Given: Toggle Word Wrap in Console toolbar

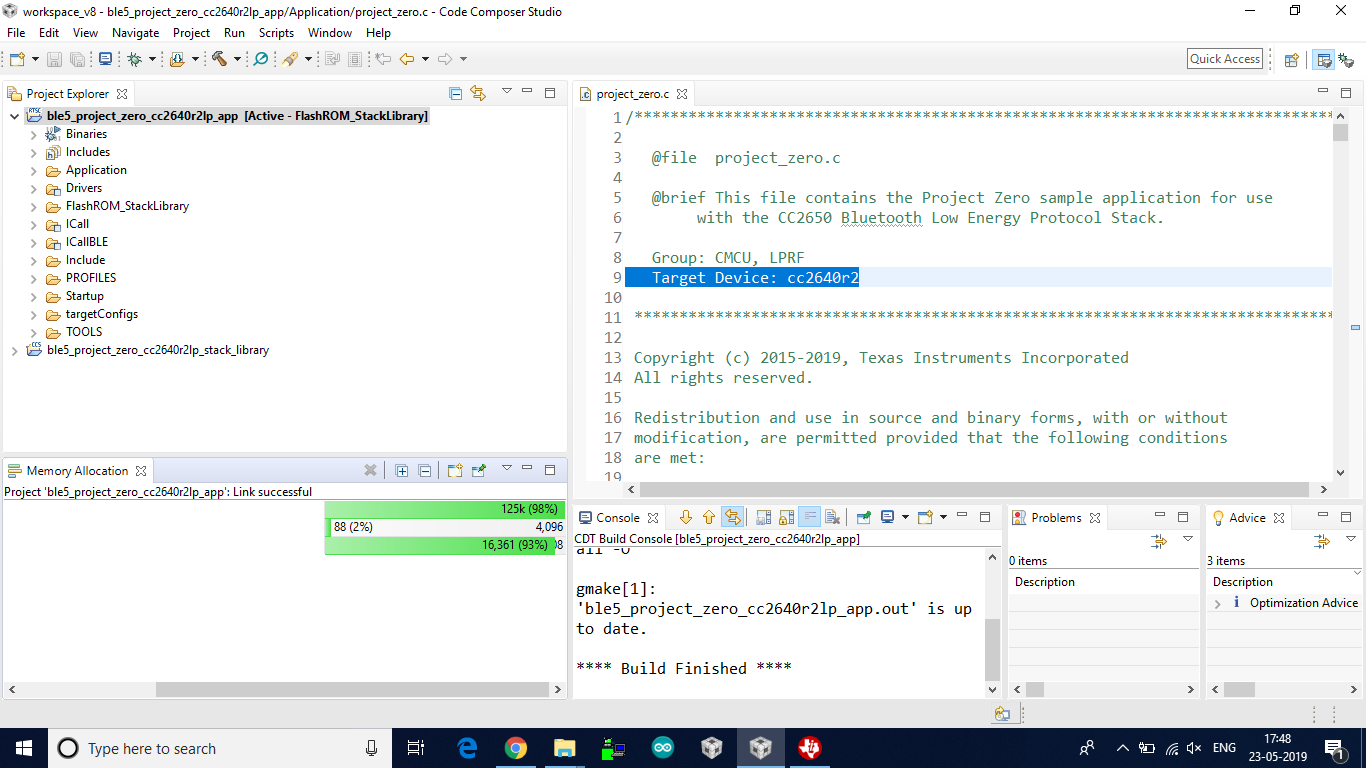Looking at the screenshot, I should coord(809,517).
